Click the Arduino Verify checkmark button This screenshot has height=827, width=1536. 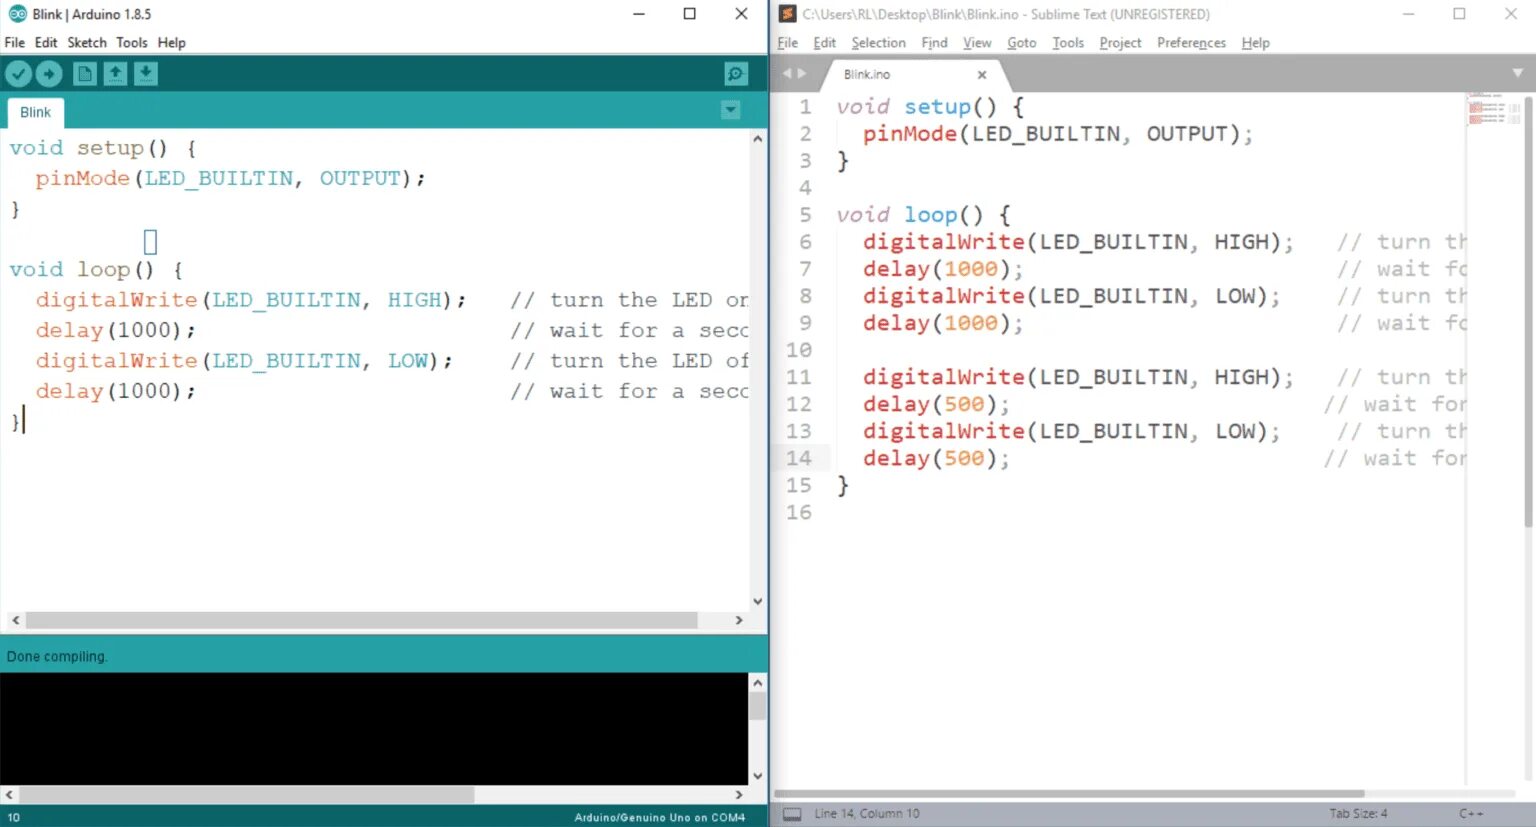18,74
